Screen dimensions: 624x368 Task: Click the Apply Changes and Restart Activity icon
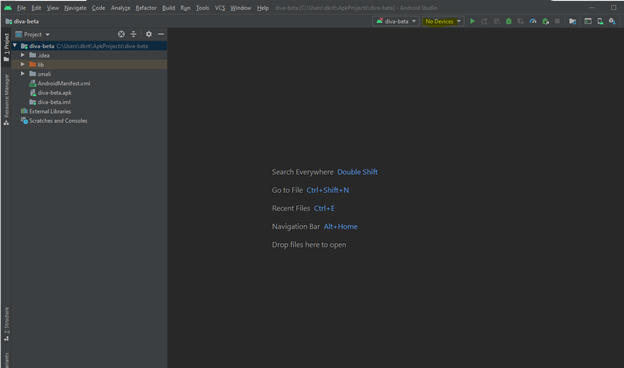point(484,21)
